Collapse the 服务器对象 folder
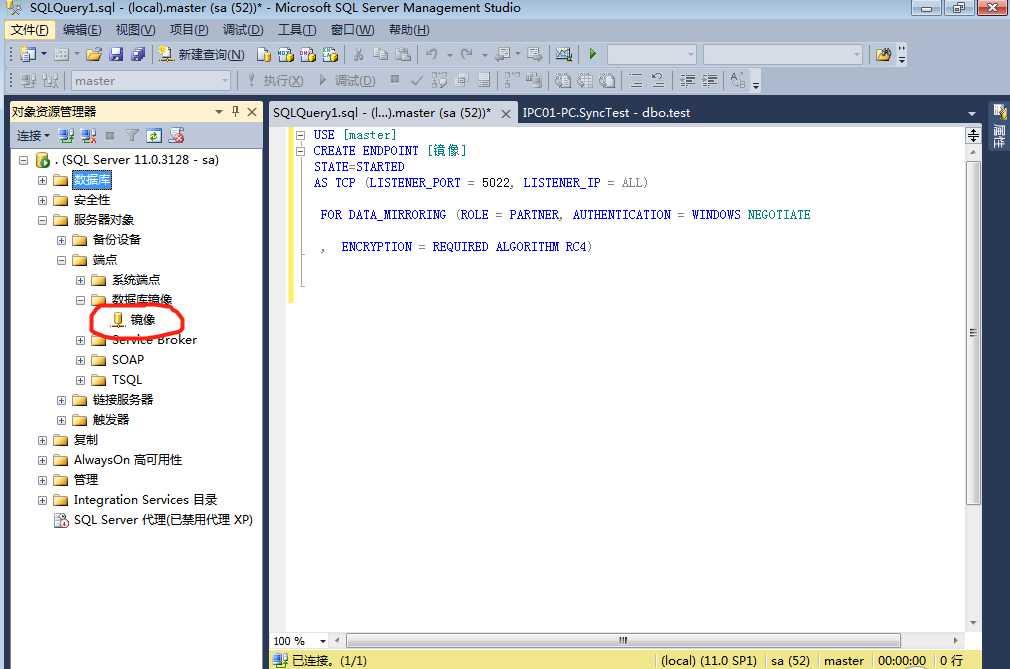1010x669 pixels. click(x=42, y=220)
